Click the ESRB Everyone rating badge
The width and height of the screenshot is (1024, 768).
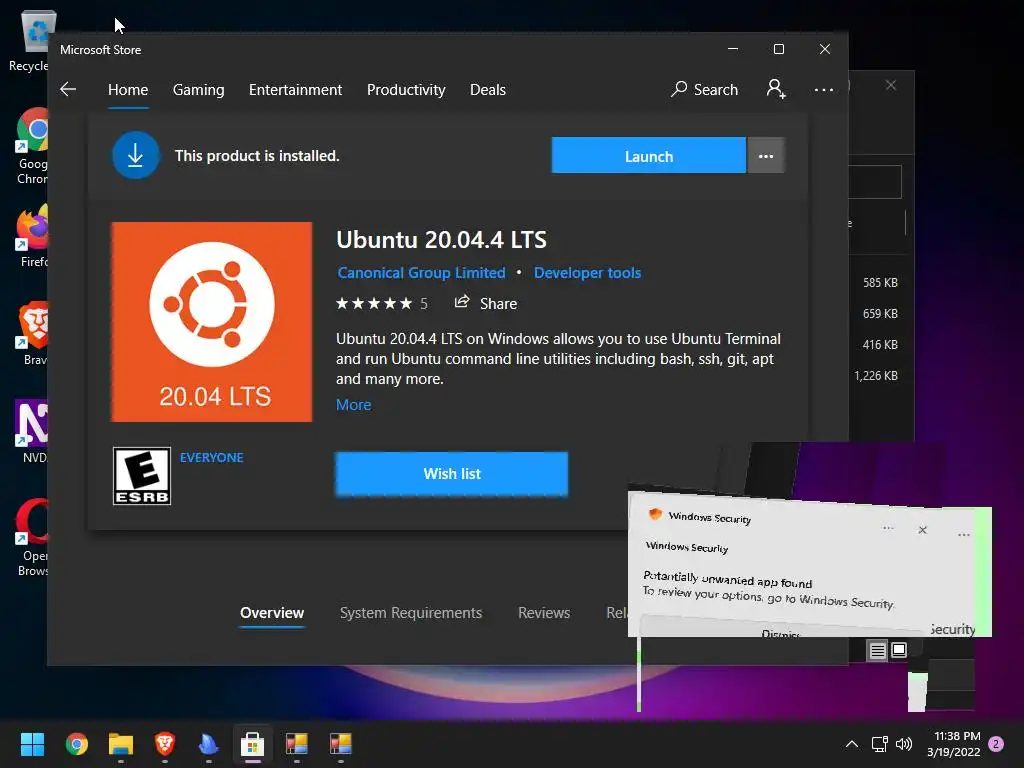coord(142,476)
